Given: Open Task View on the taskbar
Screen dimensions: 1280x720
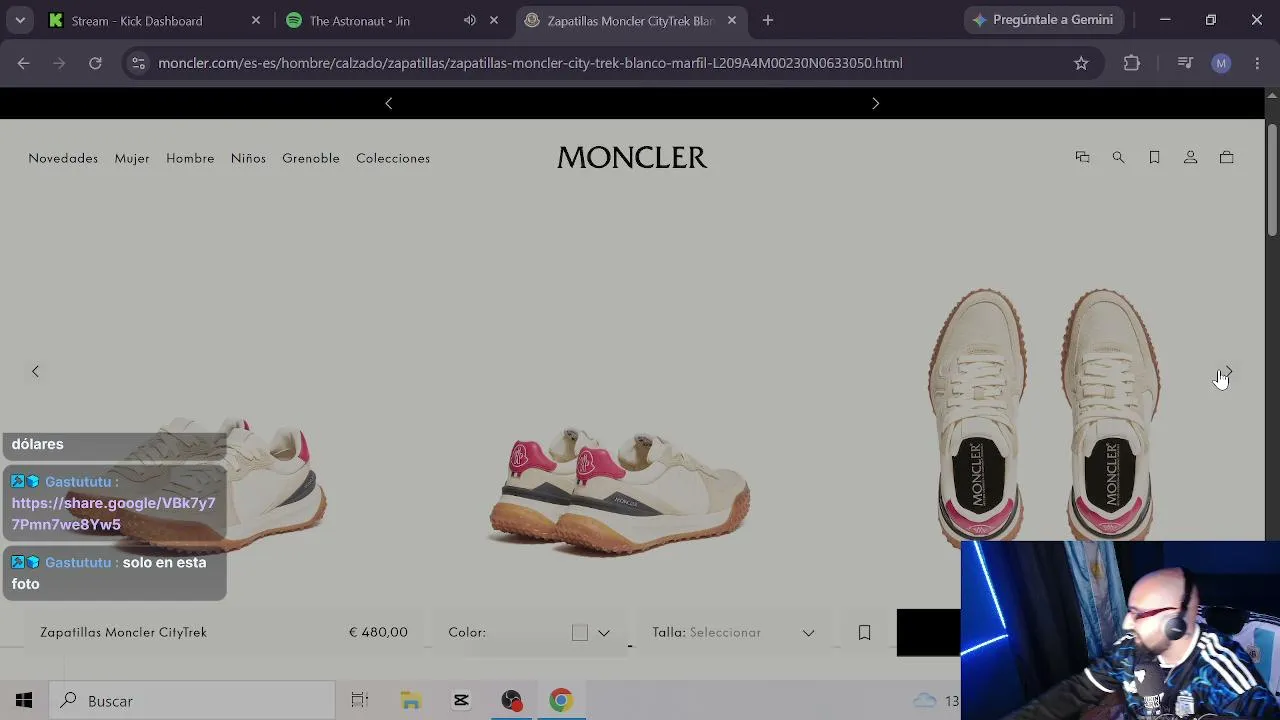Looking at the screenshot, I should [x=360, y=701].
